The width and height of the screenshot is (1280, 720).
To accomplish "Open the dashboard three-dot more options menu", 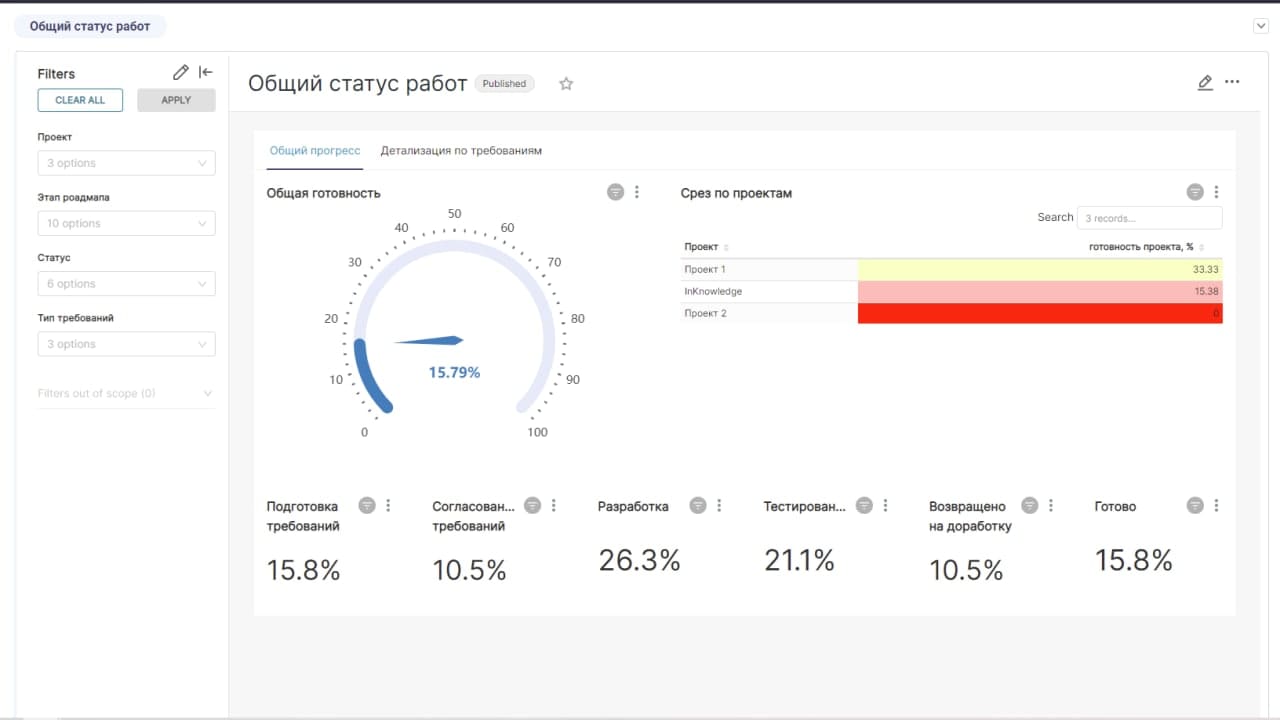I will (x=1232, y=82).
